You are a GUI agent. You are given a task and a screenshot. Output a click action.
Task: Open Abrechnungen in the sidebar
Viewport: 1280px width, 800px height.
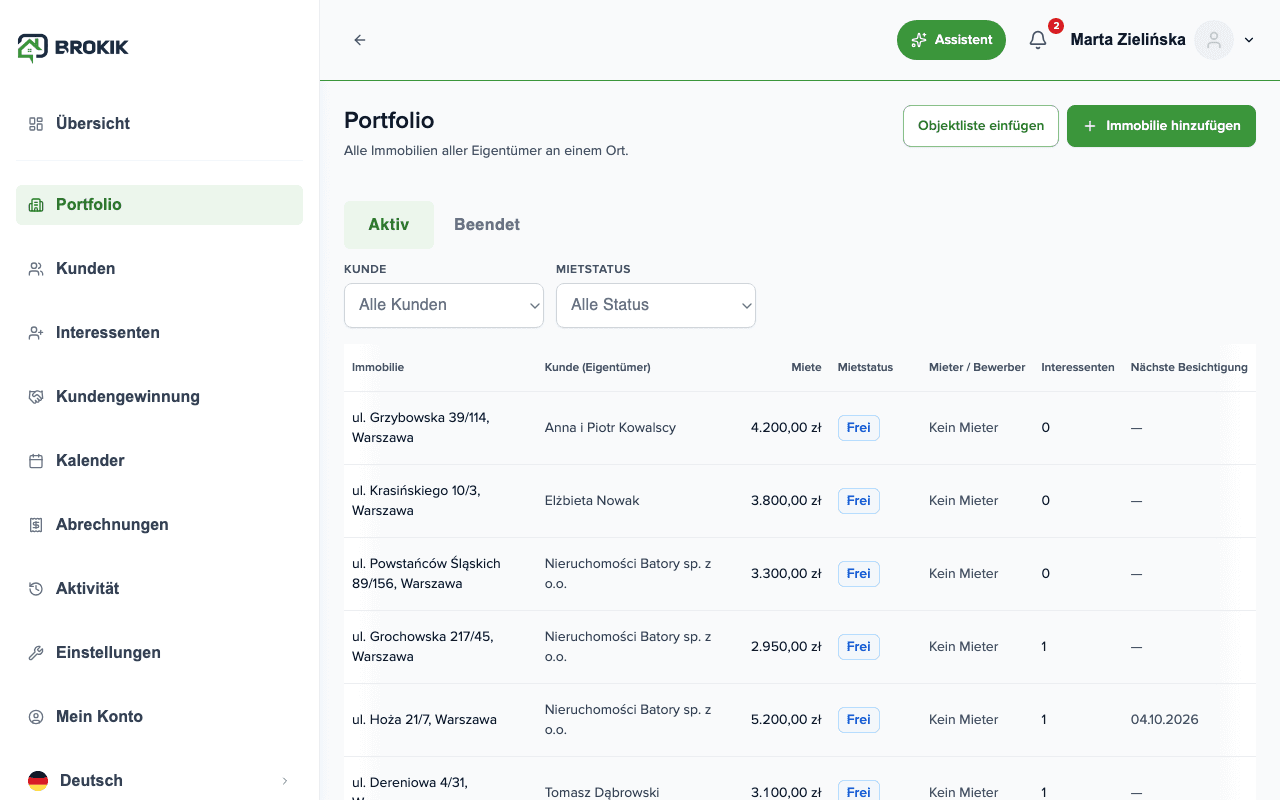click(160, 525)
